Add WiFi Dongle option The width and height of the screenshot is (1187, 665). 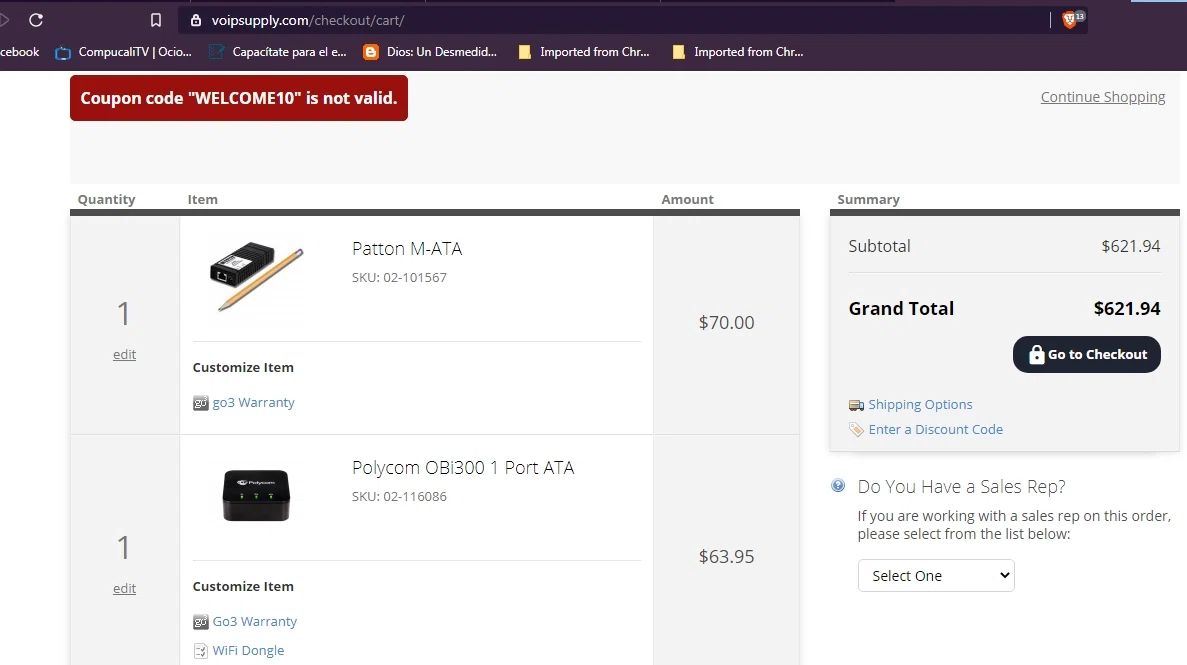248,651
